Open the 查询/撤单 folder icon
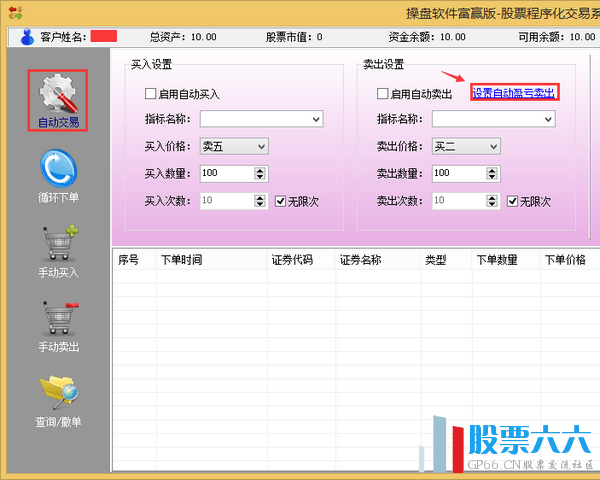Viewport: 600px width, 480px height. (x=58, y=394)
